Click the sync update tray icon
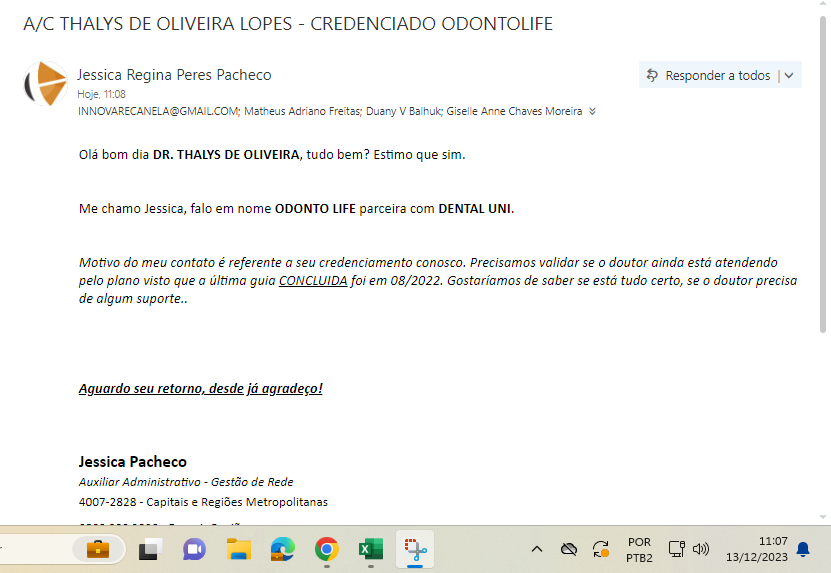Viewport: 831px width, 573px height. tap(601, 549)
